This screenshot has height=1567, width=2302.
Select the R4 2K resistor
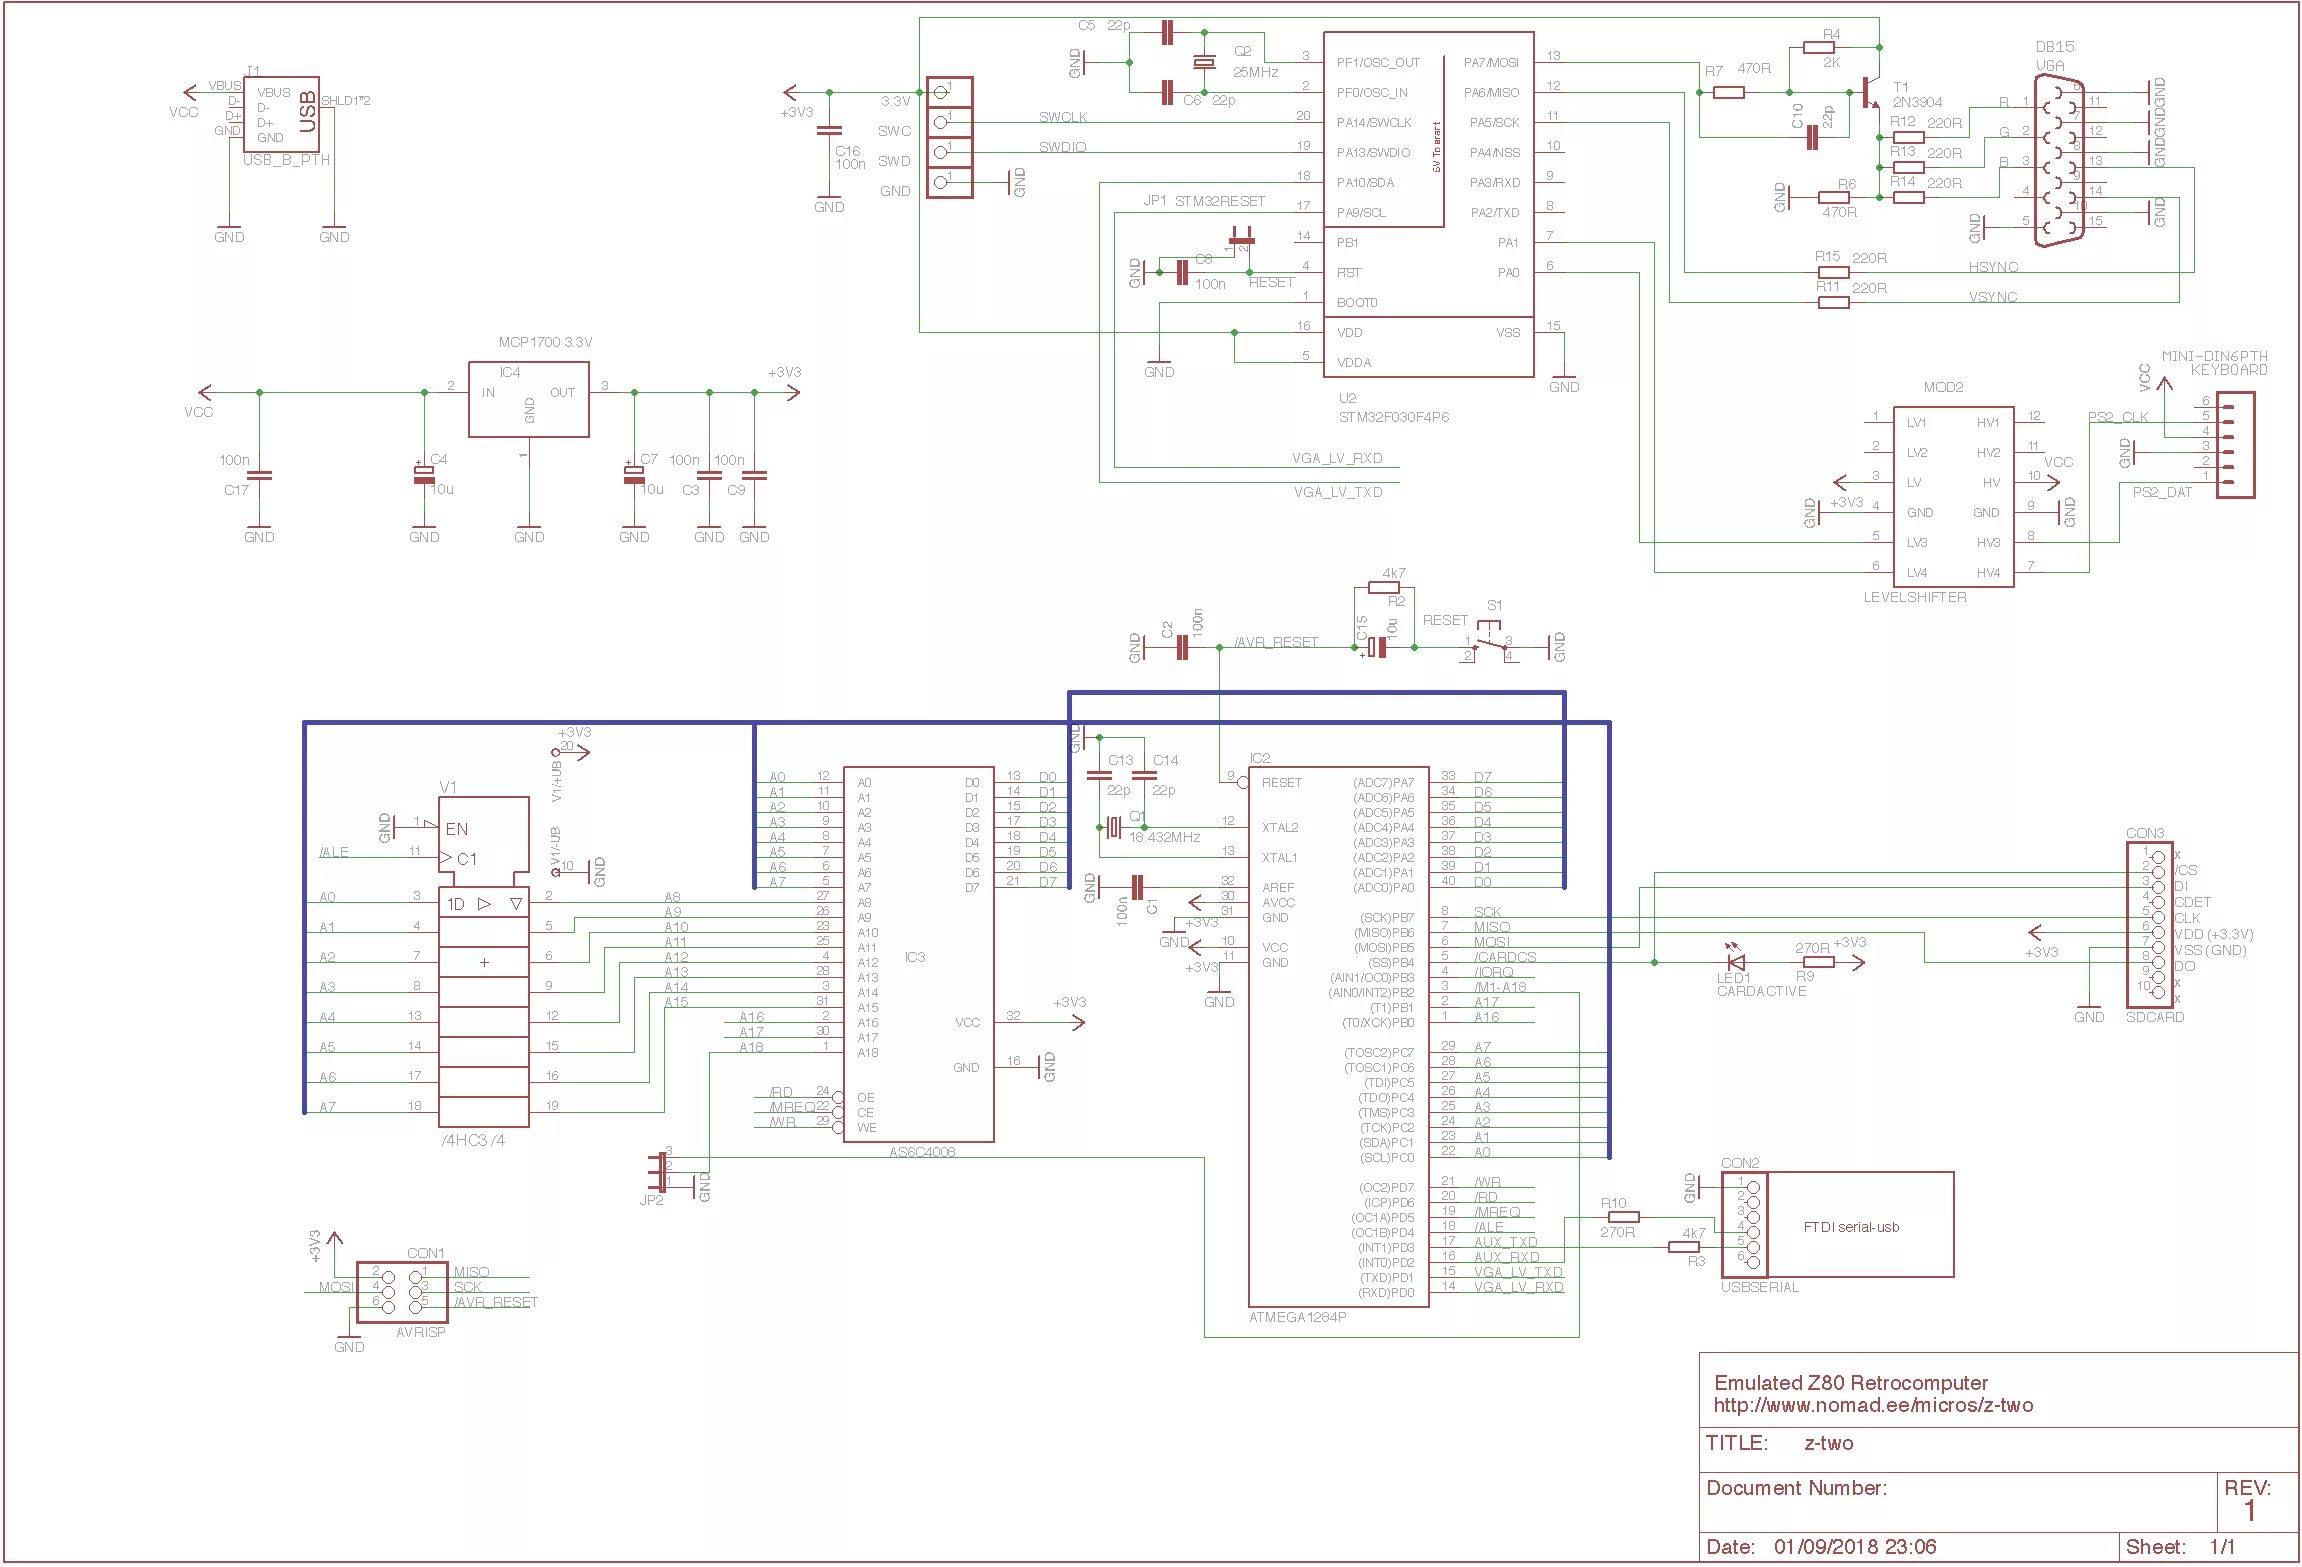tap(1819, 47)
